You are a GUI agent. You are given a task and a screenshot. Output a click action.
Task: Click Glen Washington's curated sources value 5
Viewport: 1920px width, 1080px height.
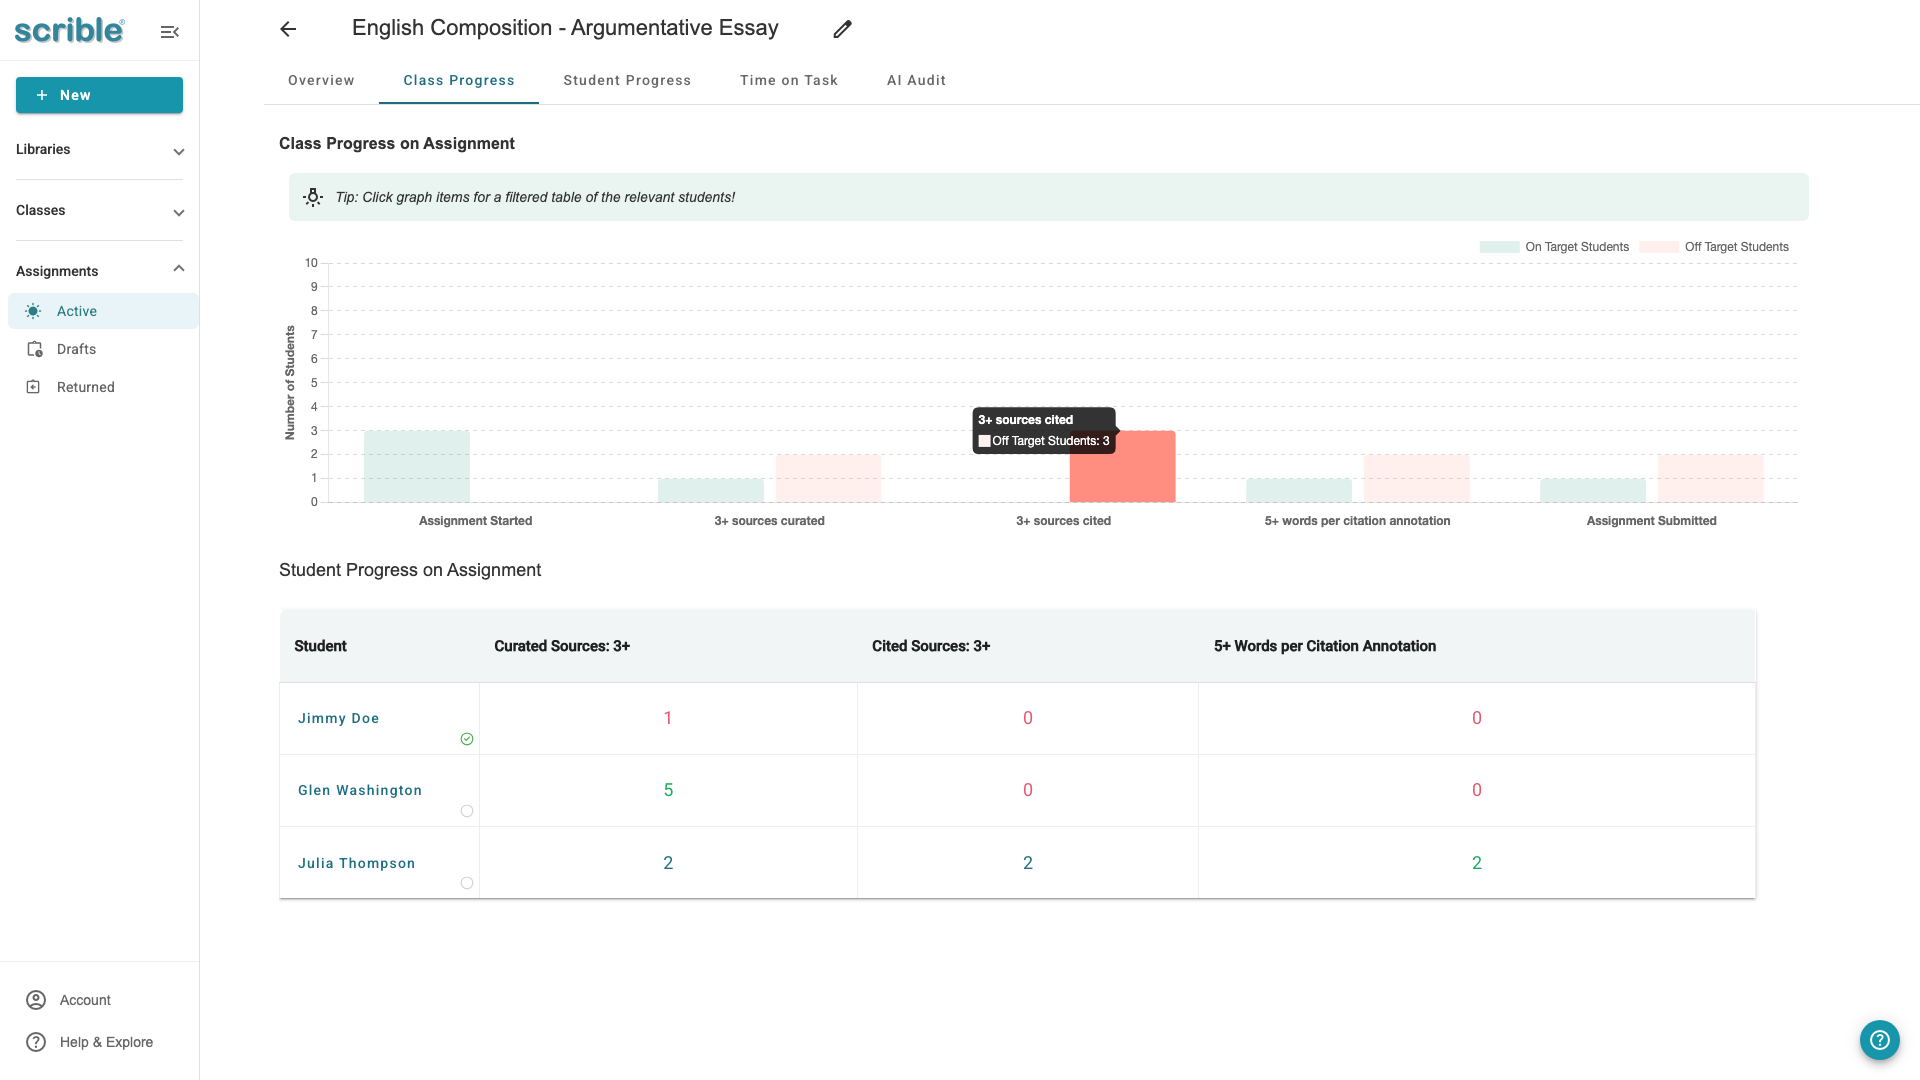coord(668,790)
